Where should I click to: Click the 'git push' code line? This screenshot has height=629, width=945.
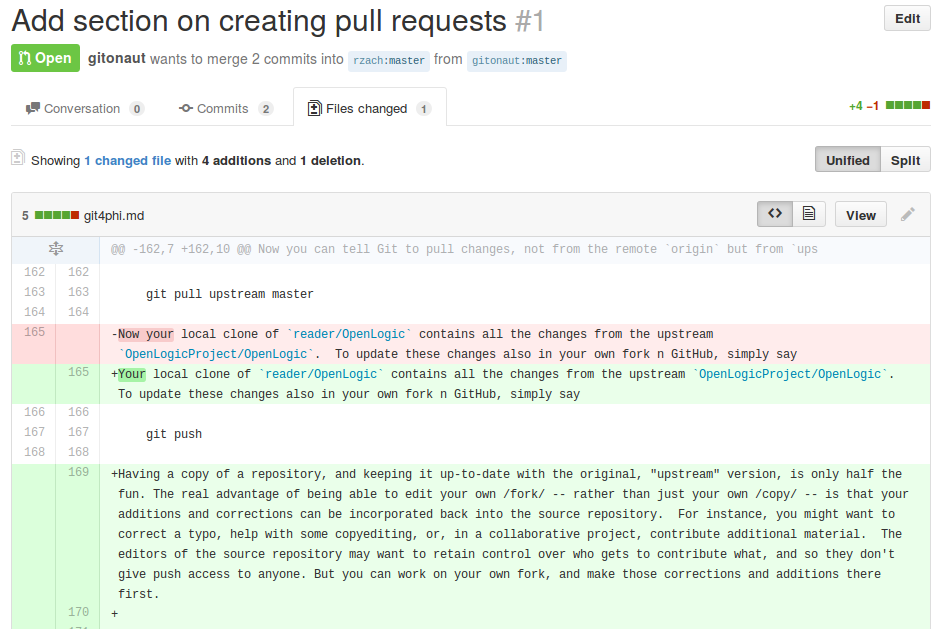tap(174, 434)
